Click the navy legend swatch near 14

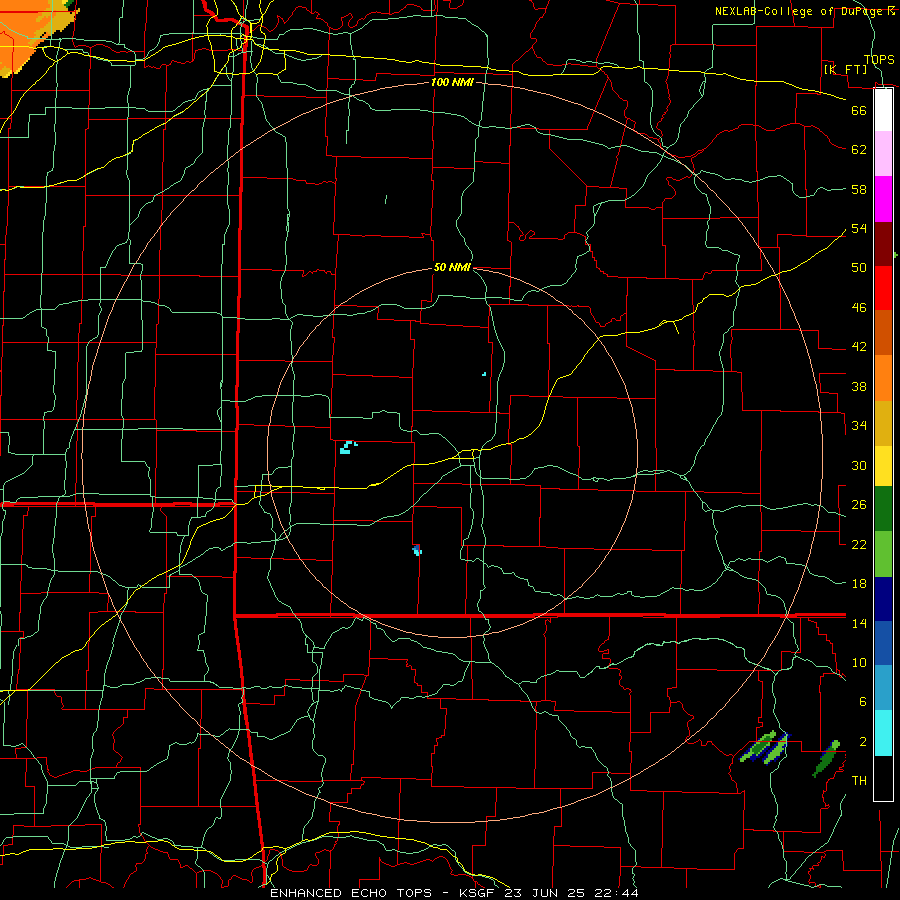click(883, 599)
